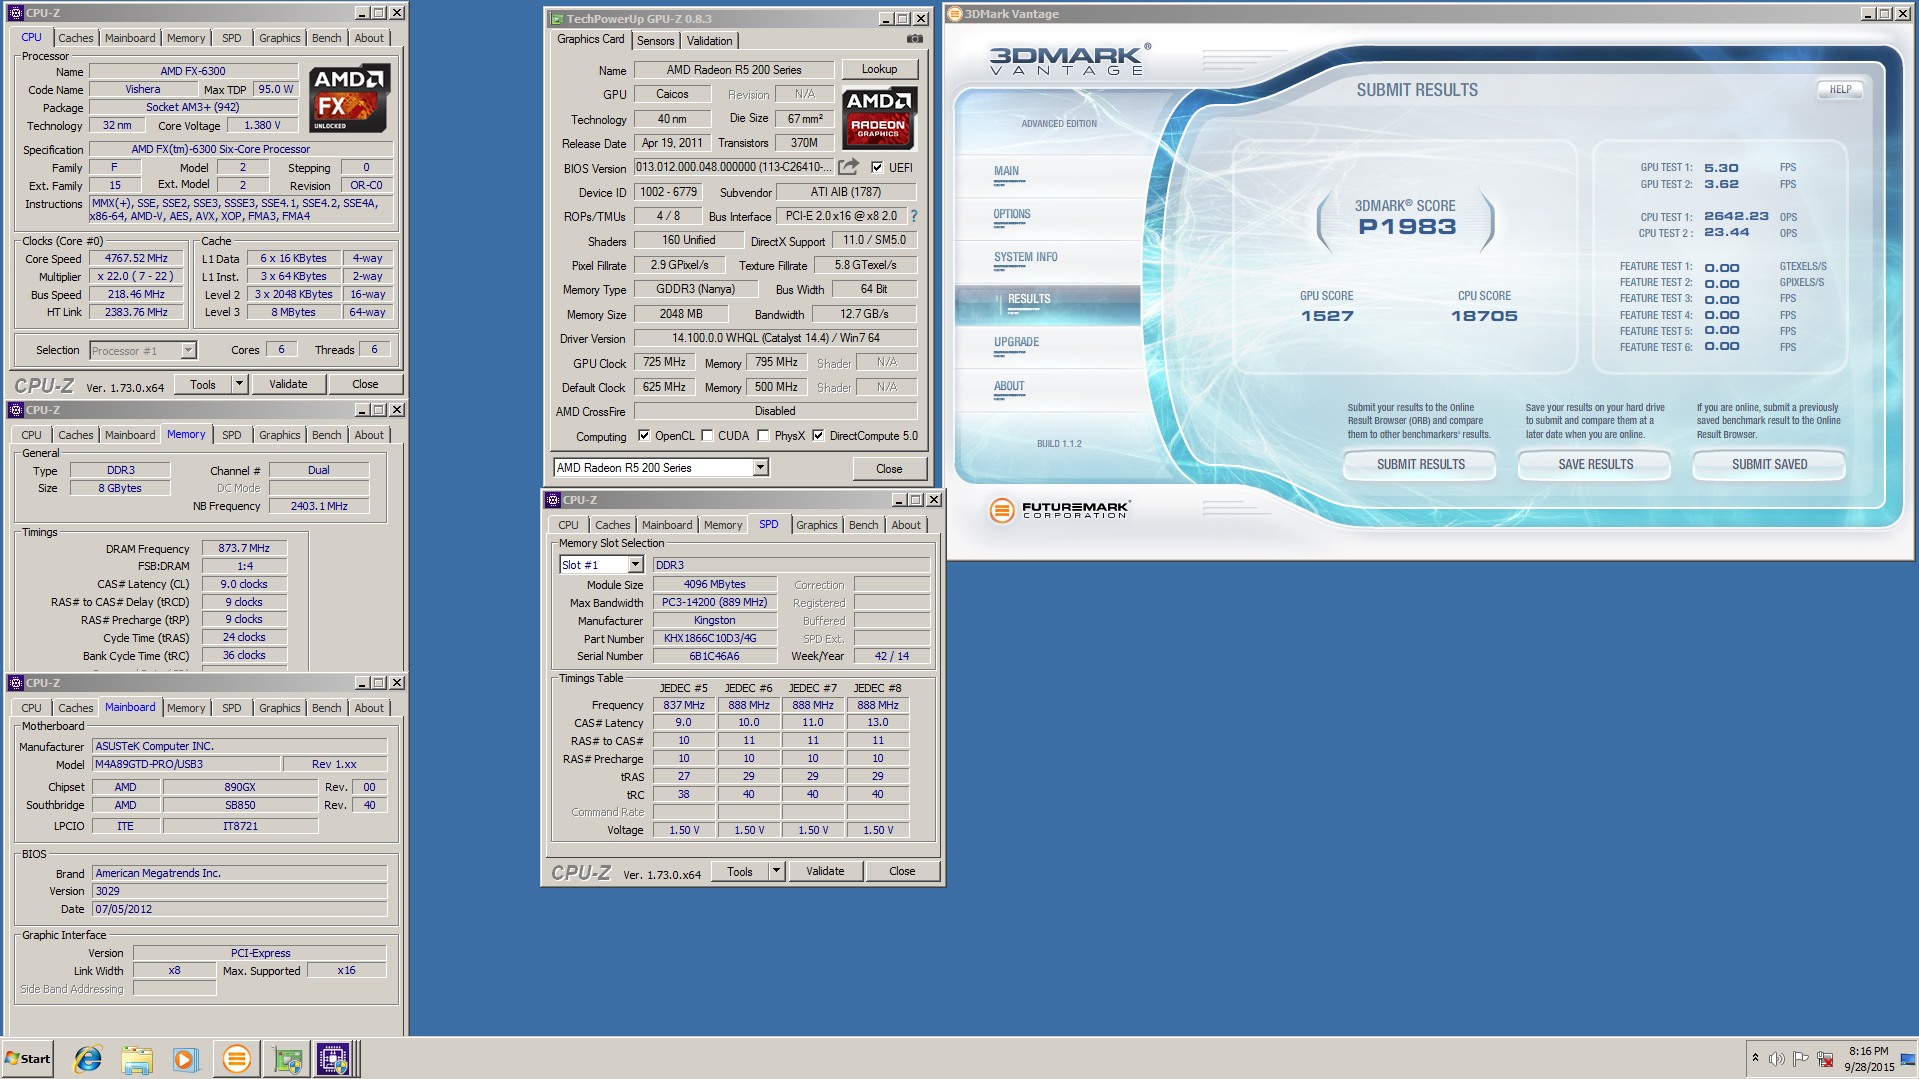This screenshot has width=1919, height=1079.
Task: Click the Lookup button in GPU-Z
Action: coord(879,69)
